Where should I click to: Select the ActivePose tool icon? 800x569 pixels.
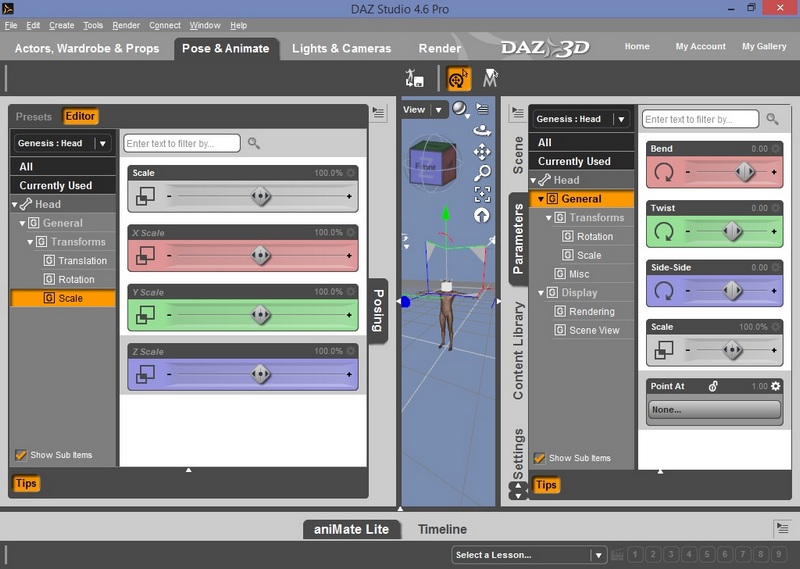point(490,78)
